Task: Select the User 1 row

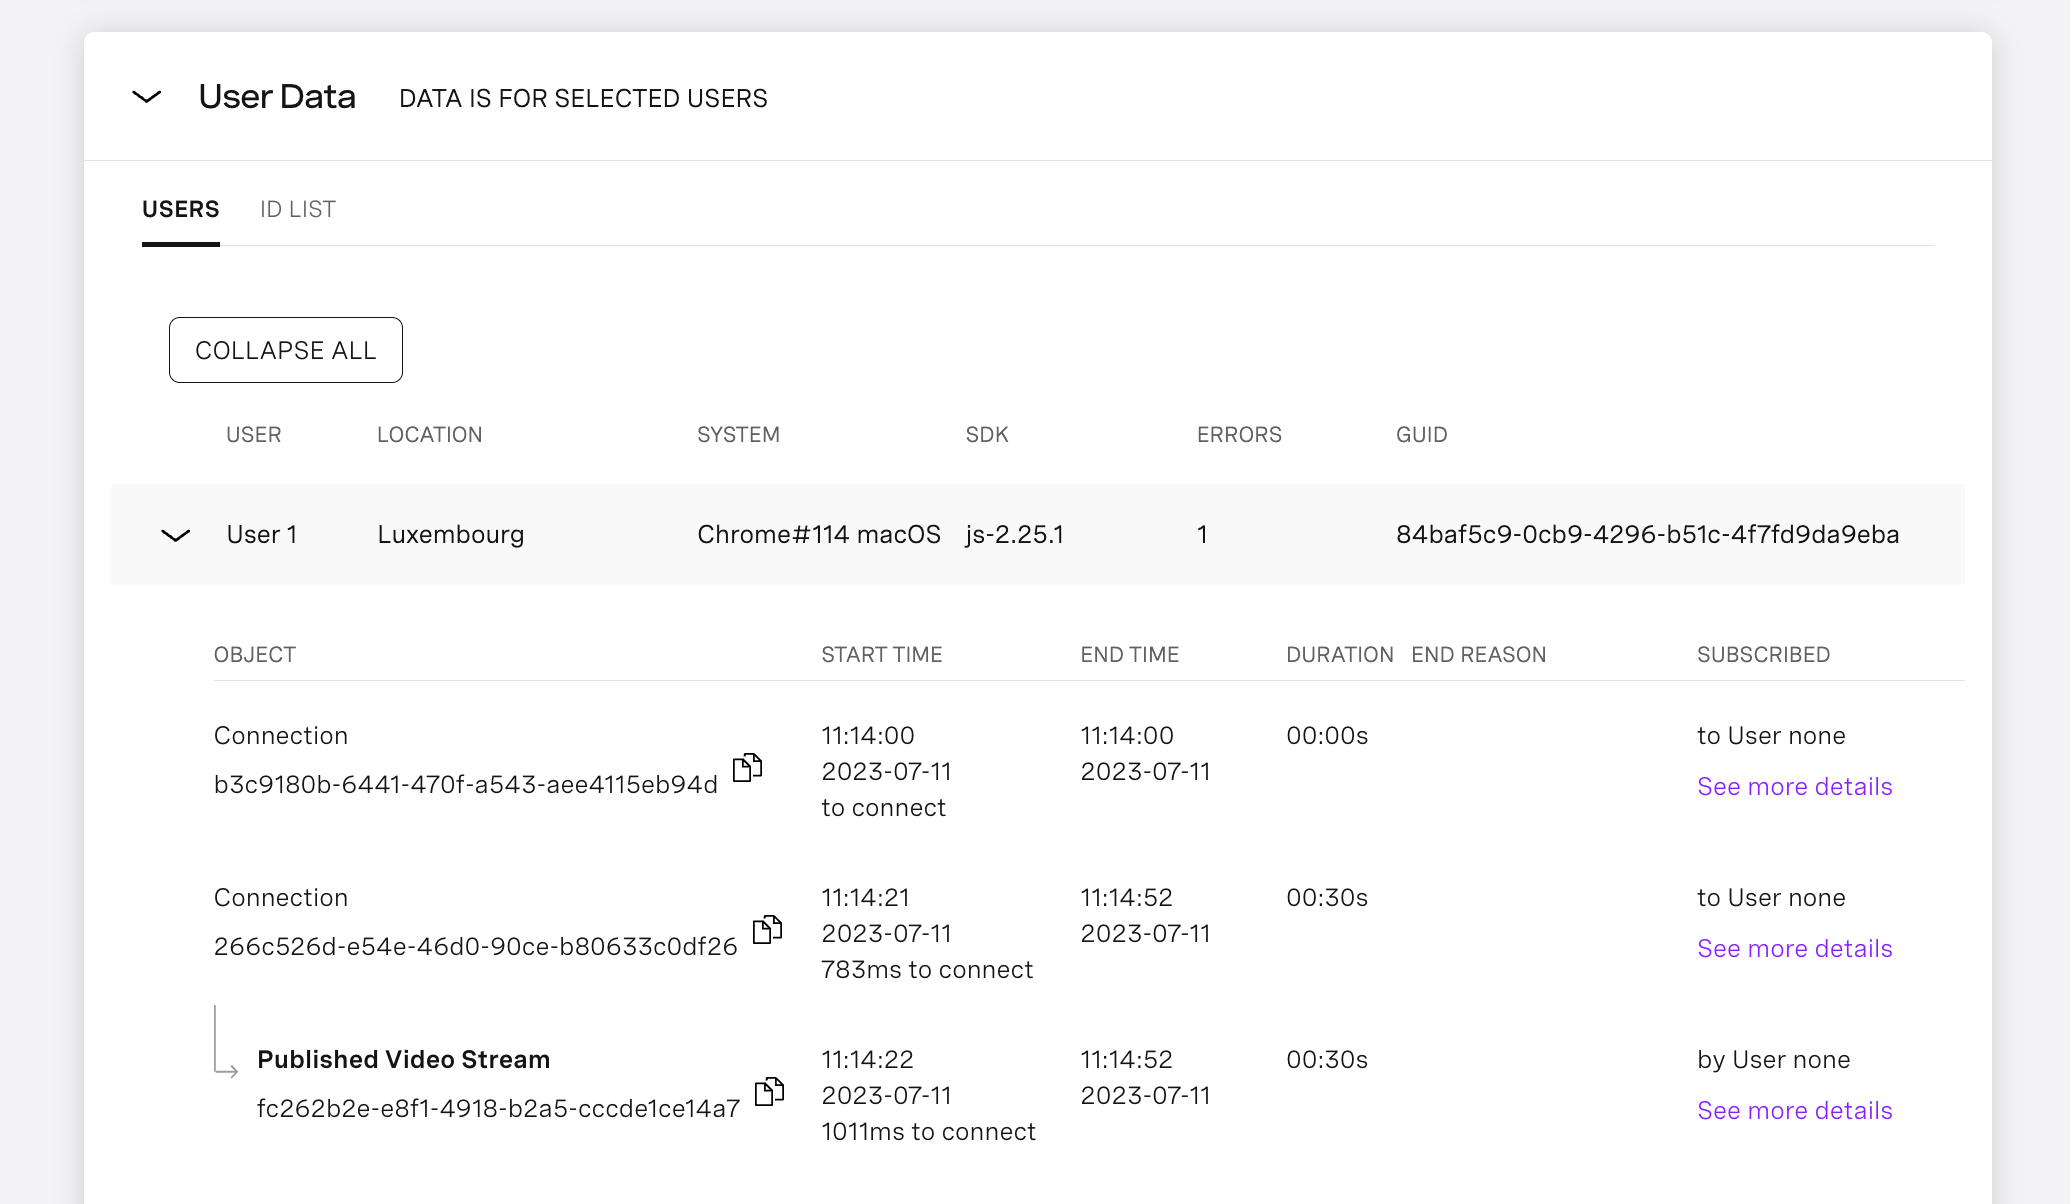Action: [262, 534]
